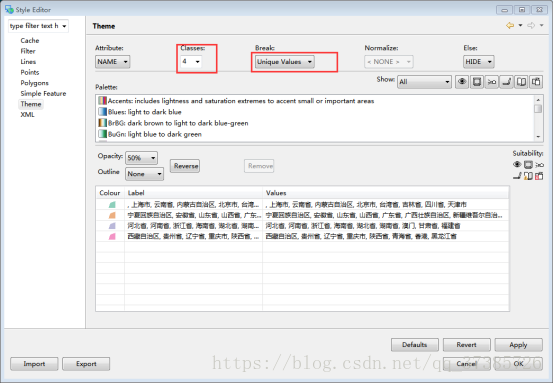The width and height of the screenshot is (553, 383).
Task: Click the print icon with warning under Suitability
Action: tap(528, 176)
